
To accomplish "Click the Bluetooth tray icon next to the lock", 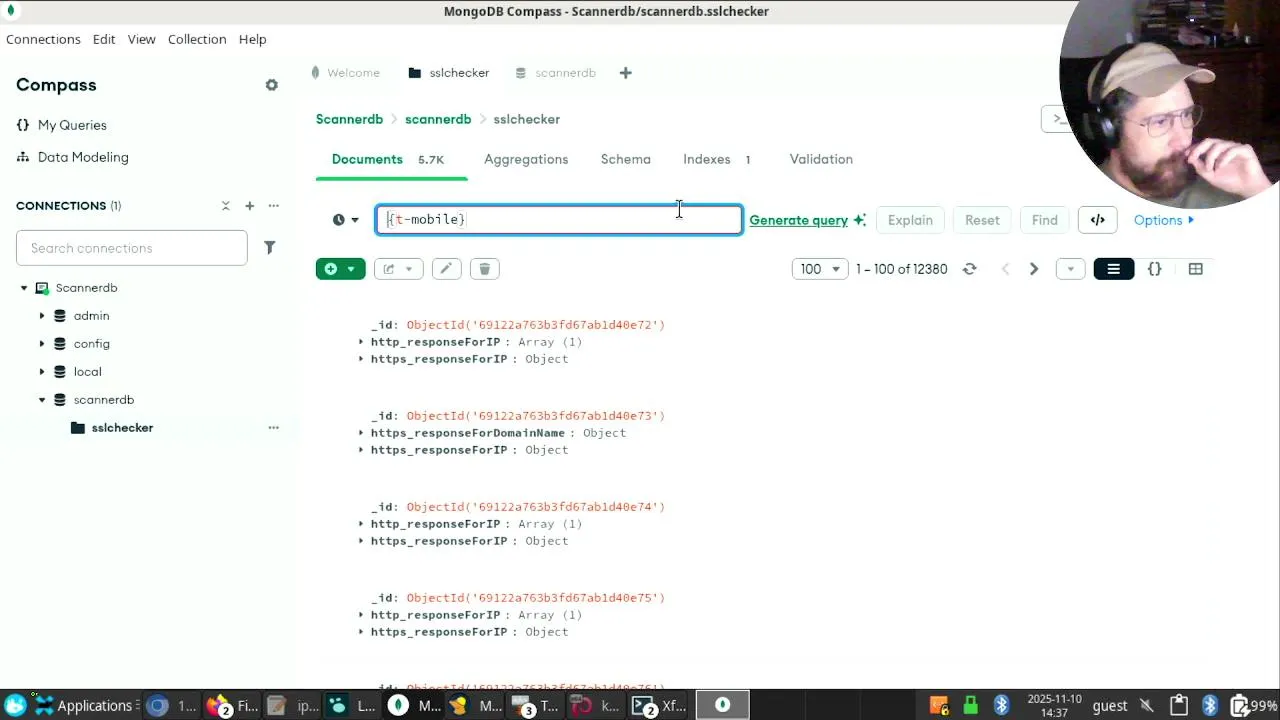I will pyautogui.click(x=1001, y=706).
